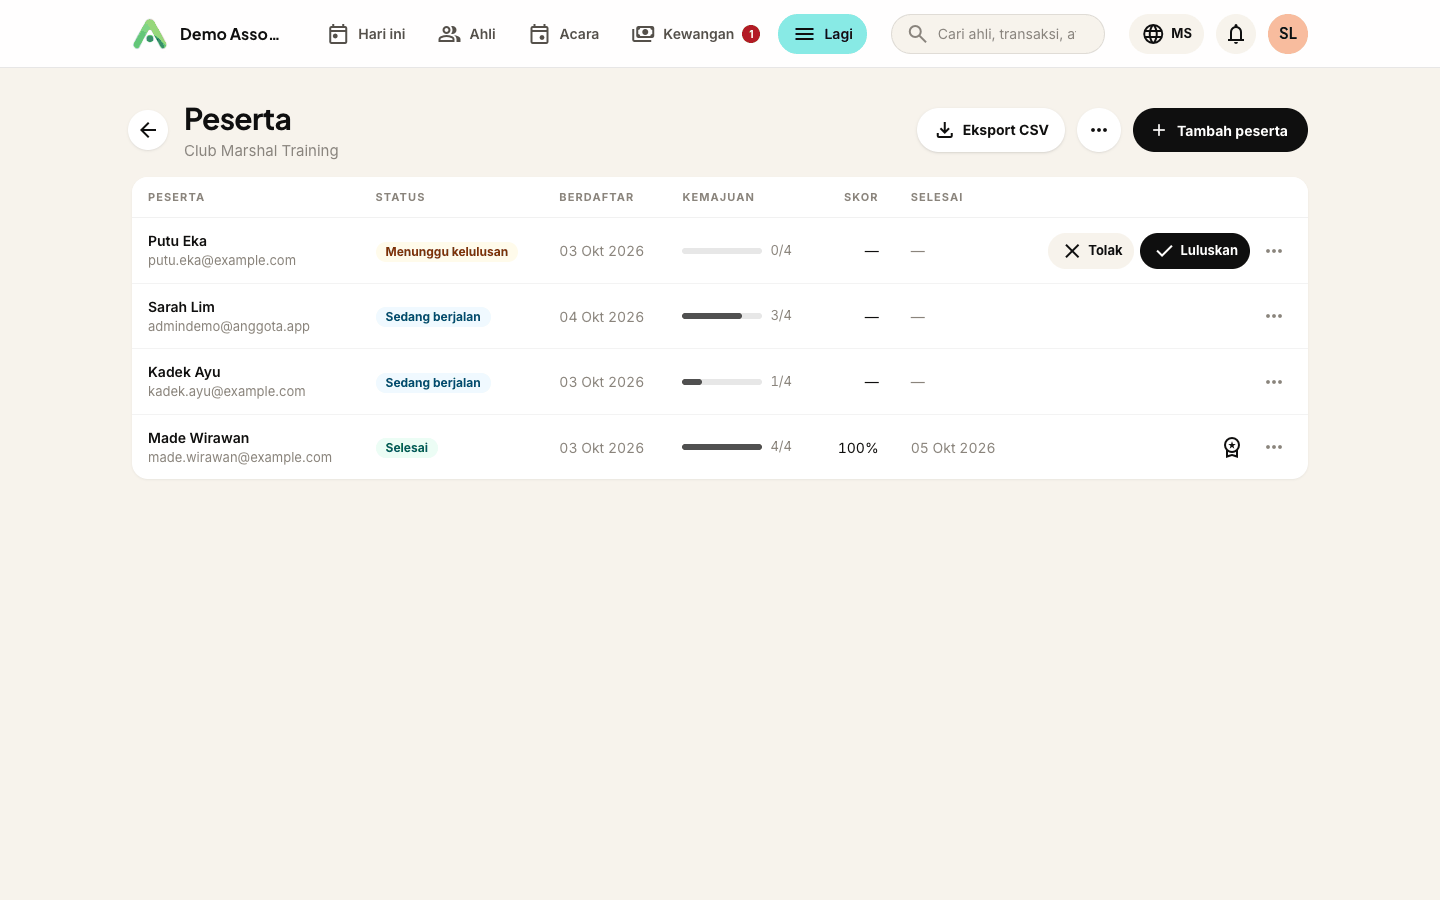Click Sarah Lim's Sedang berjalan status badge

pyautogui.click(x=433, y=317)
